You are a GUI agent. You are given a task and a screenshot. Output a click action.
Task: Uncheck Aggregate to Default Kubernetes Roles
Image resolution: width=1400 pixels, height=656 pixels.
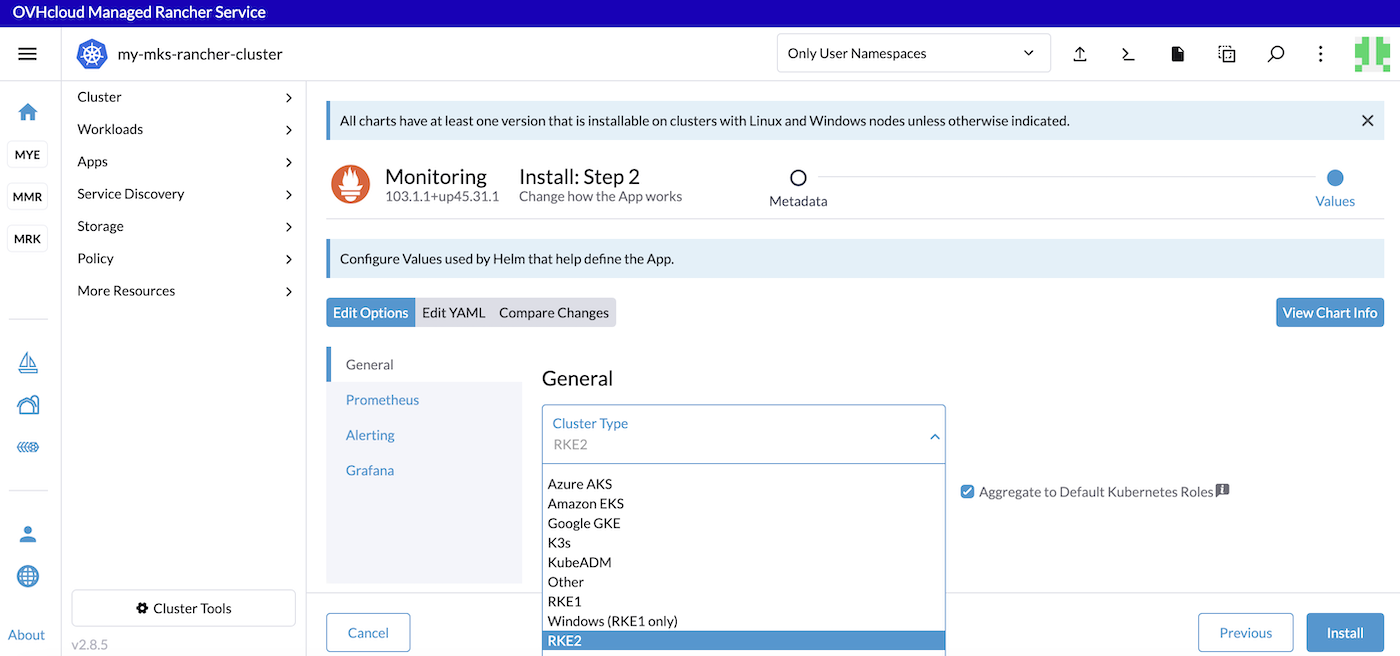967,491
